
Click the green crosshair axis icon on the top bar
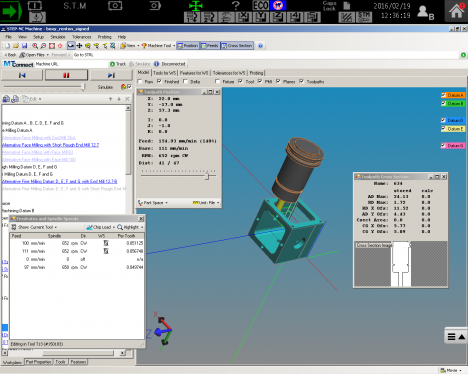coord(196,6)
